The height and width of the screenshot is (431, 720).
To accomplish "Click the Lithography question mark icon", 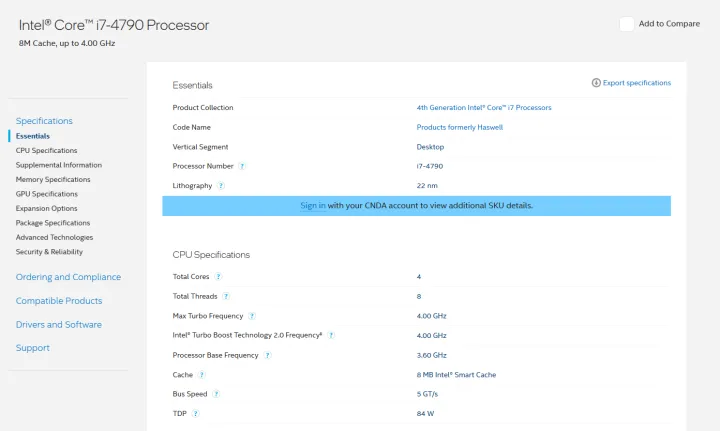I will coord(221,186).
